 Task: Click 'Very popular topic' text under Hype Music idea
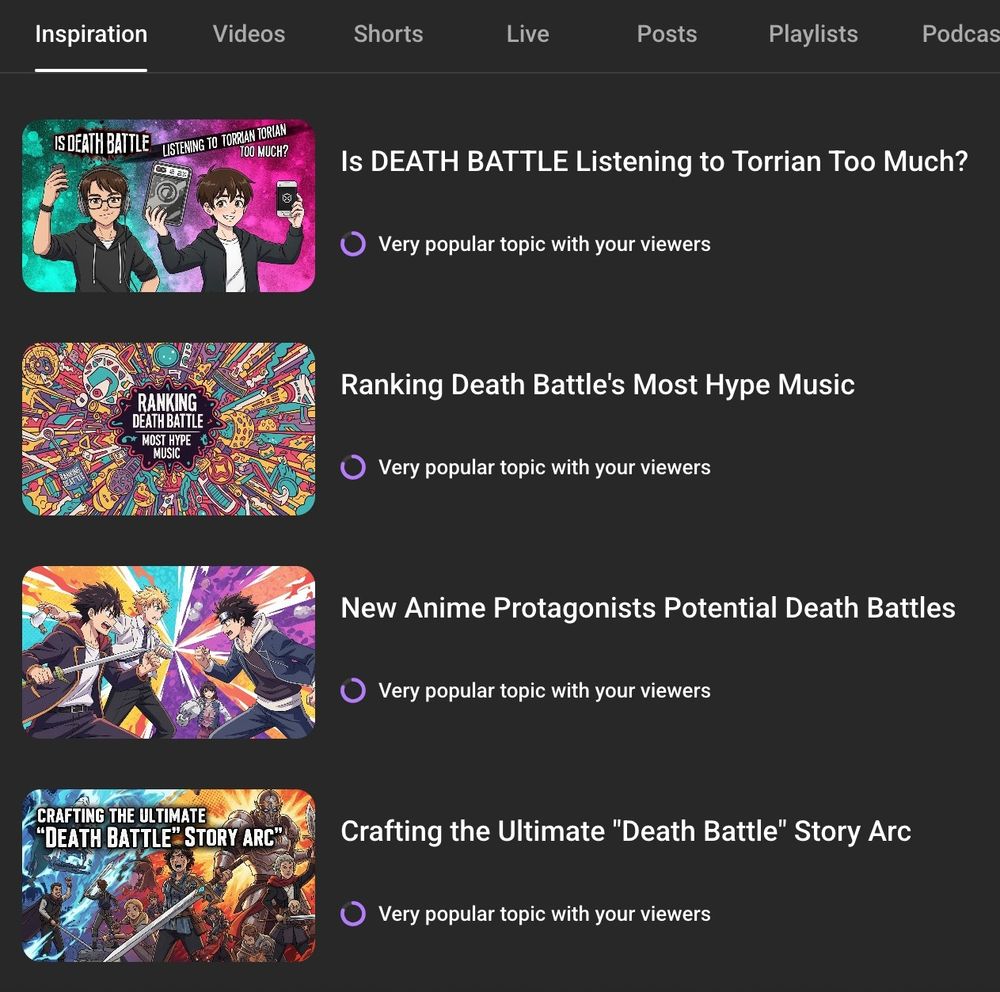[x=544, y=468]
